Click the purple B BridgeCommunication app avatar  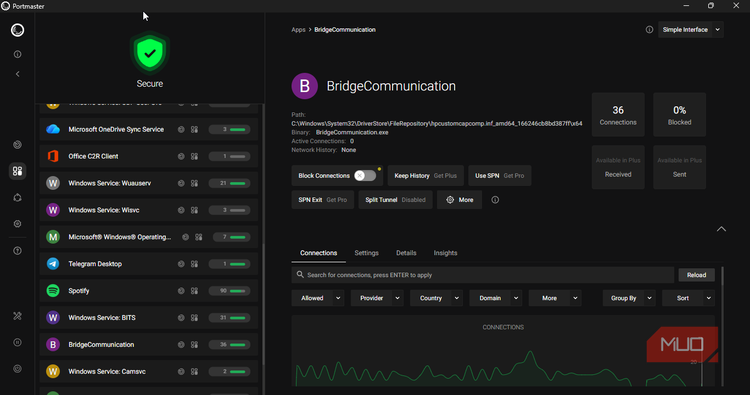[x=305, y=86]
